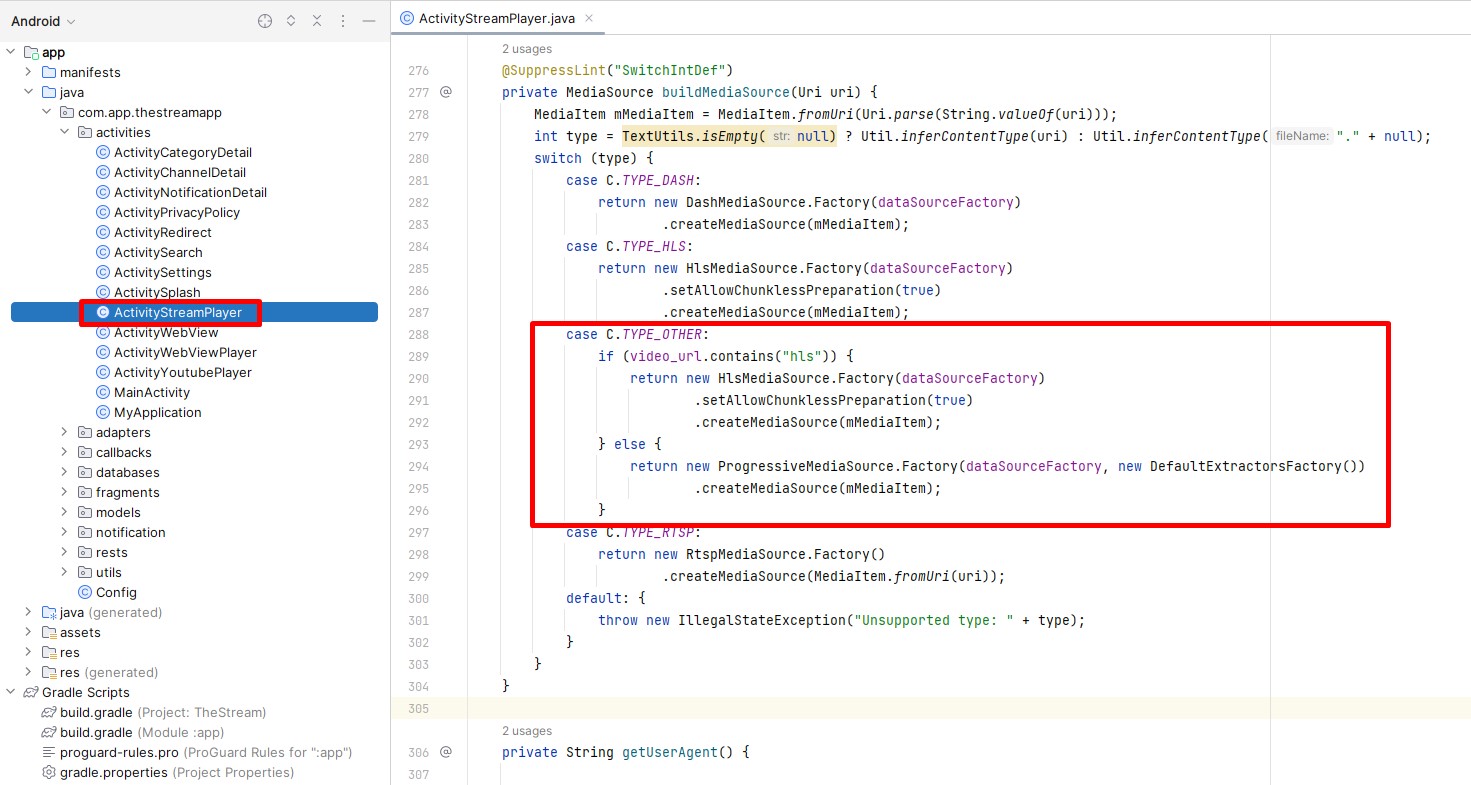Screen dimensions: 1471x785
Task: Select ActivitySplash class
Action: pos(157,292)
